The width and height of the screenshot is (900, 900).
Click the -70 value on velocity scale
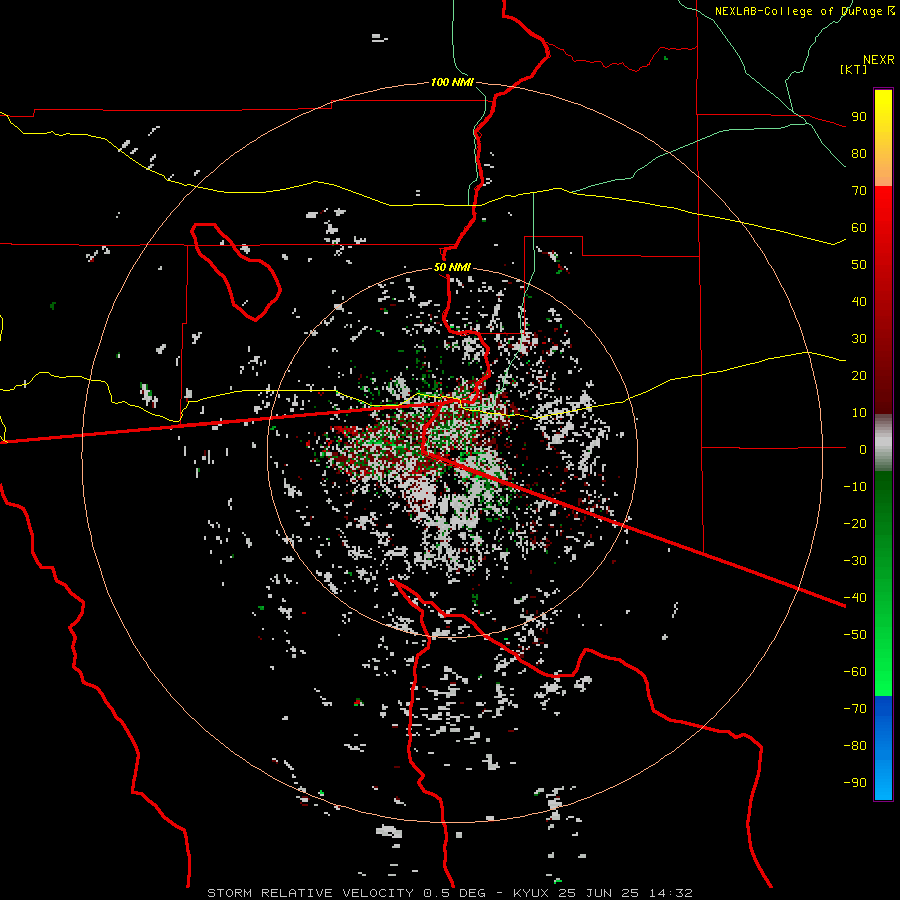855,708
